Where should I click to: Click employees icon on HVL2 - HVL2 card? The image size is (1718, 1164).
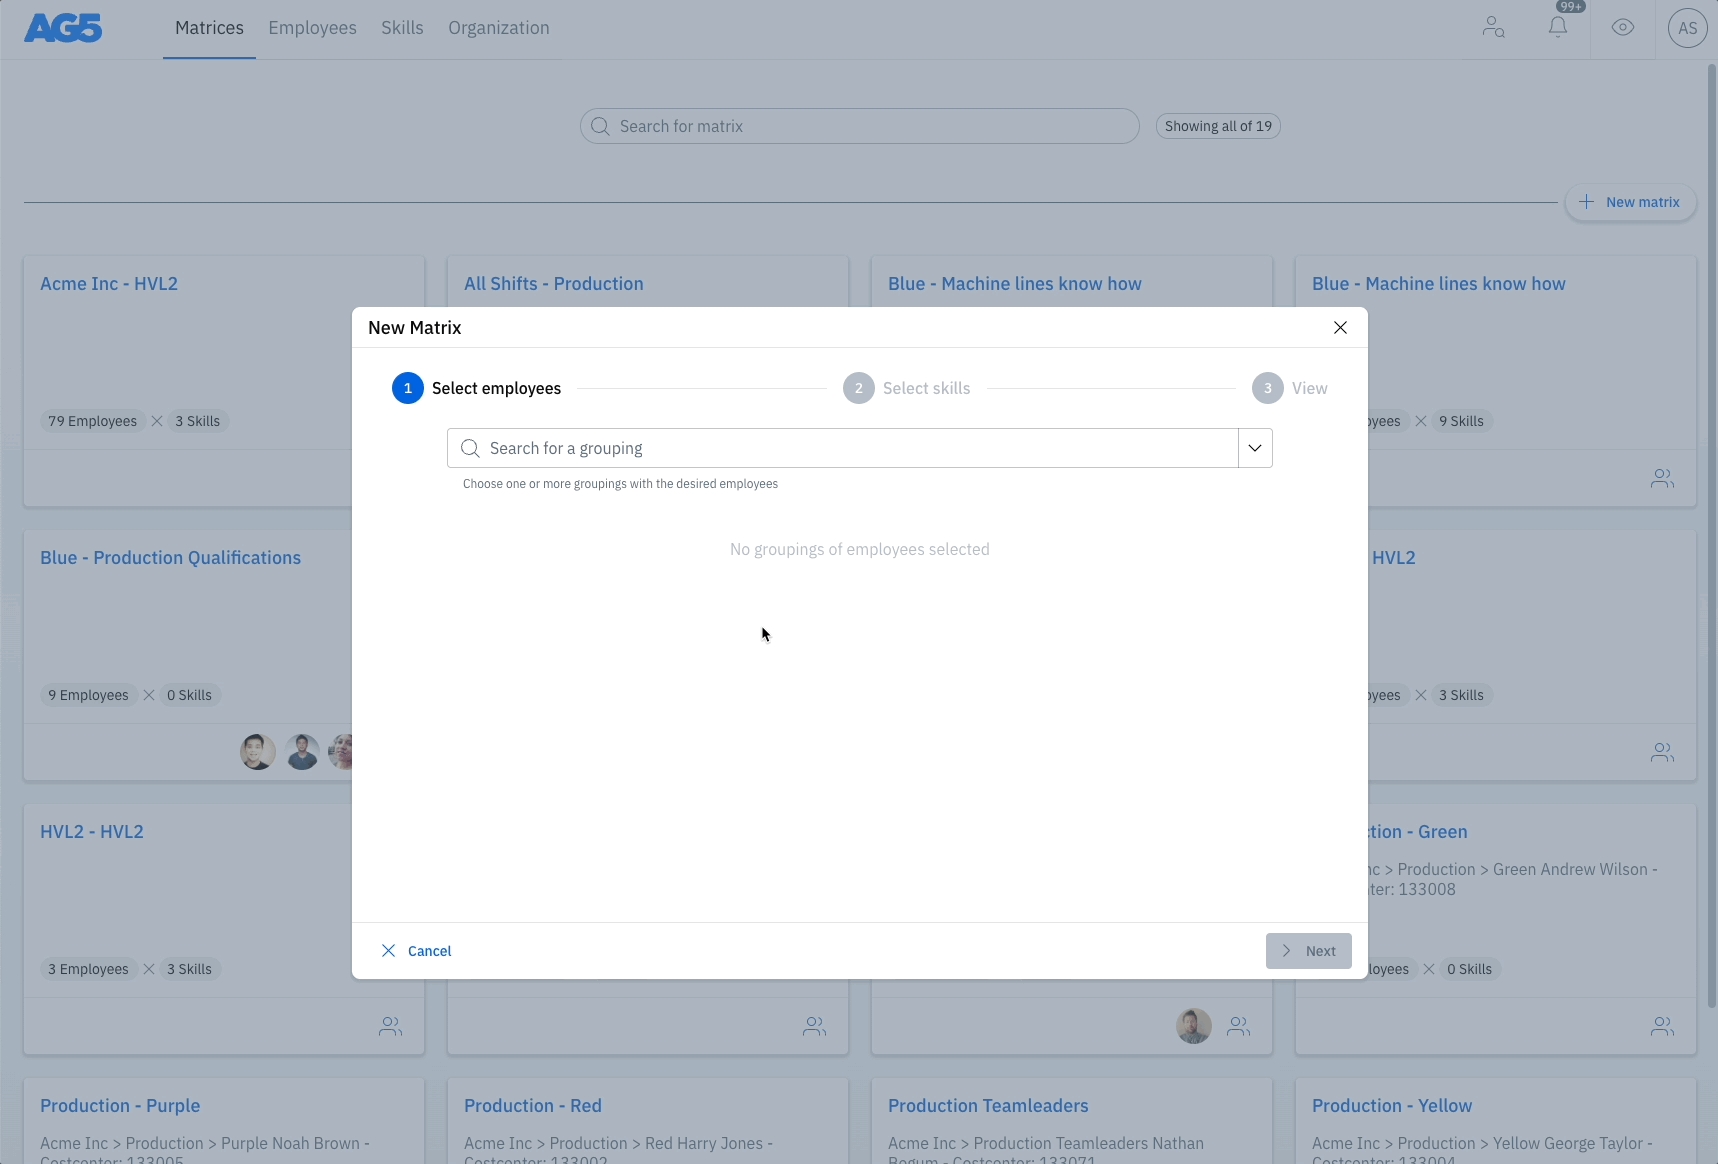(x=390, y=1026)
